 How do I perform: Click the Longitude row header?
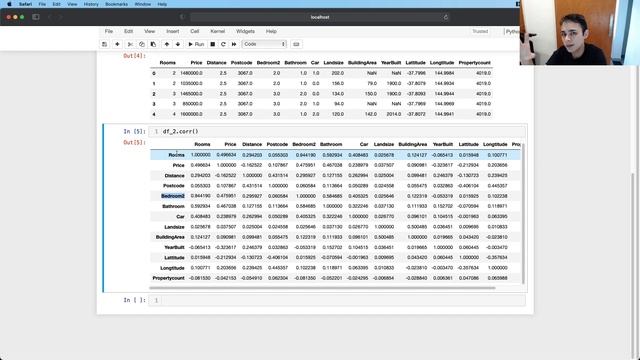[172, 268]
